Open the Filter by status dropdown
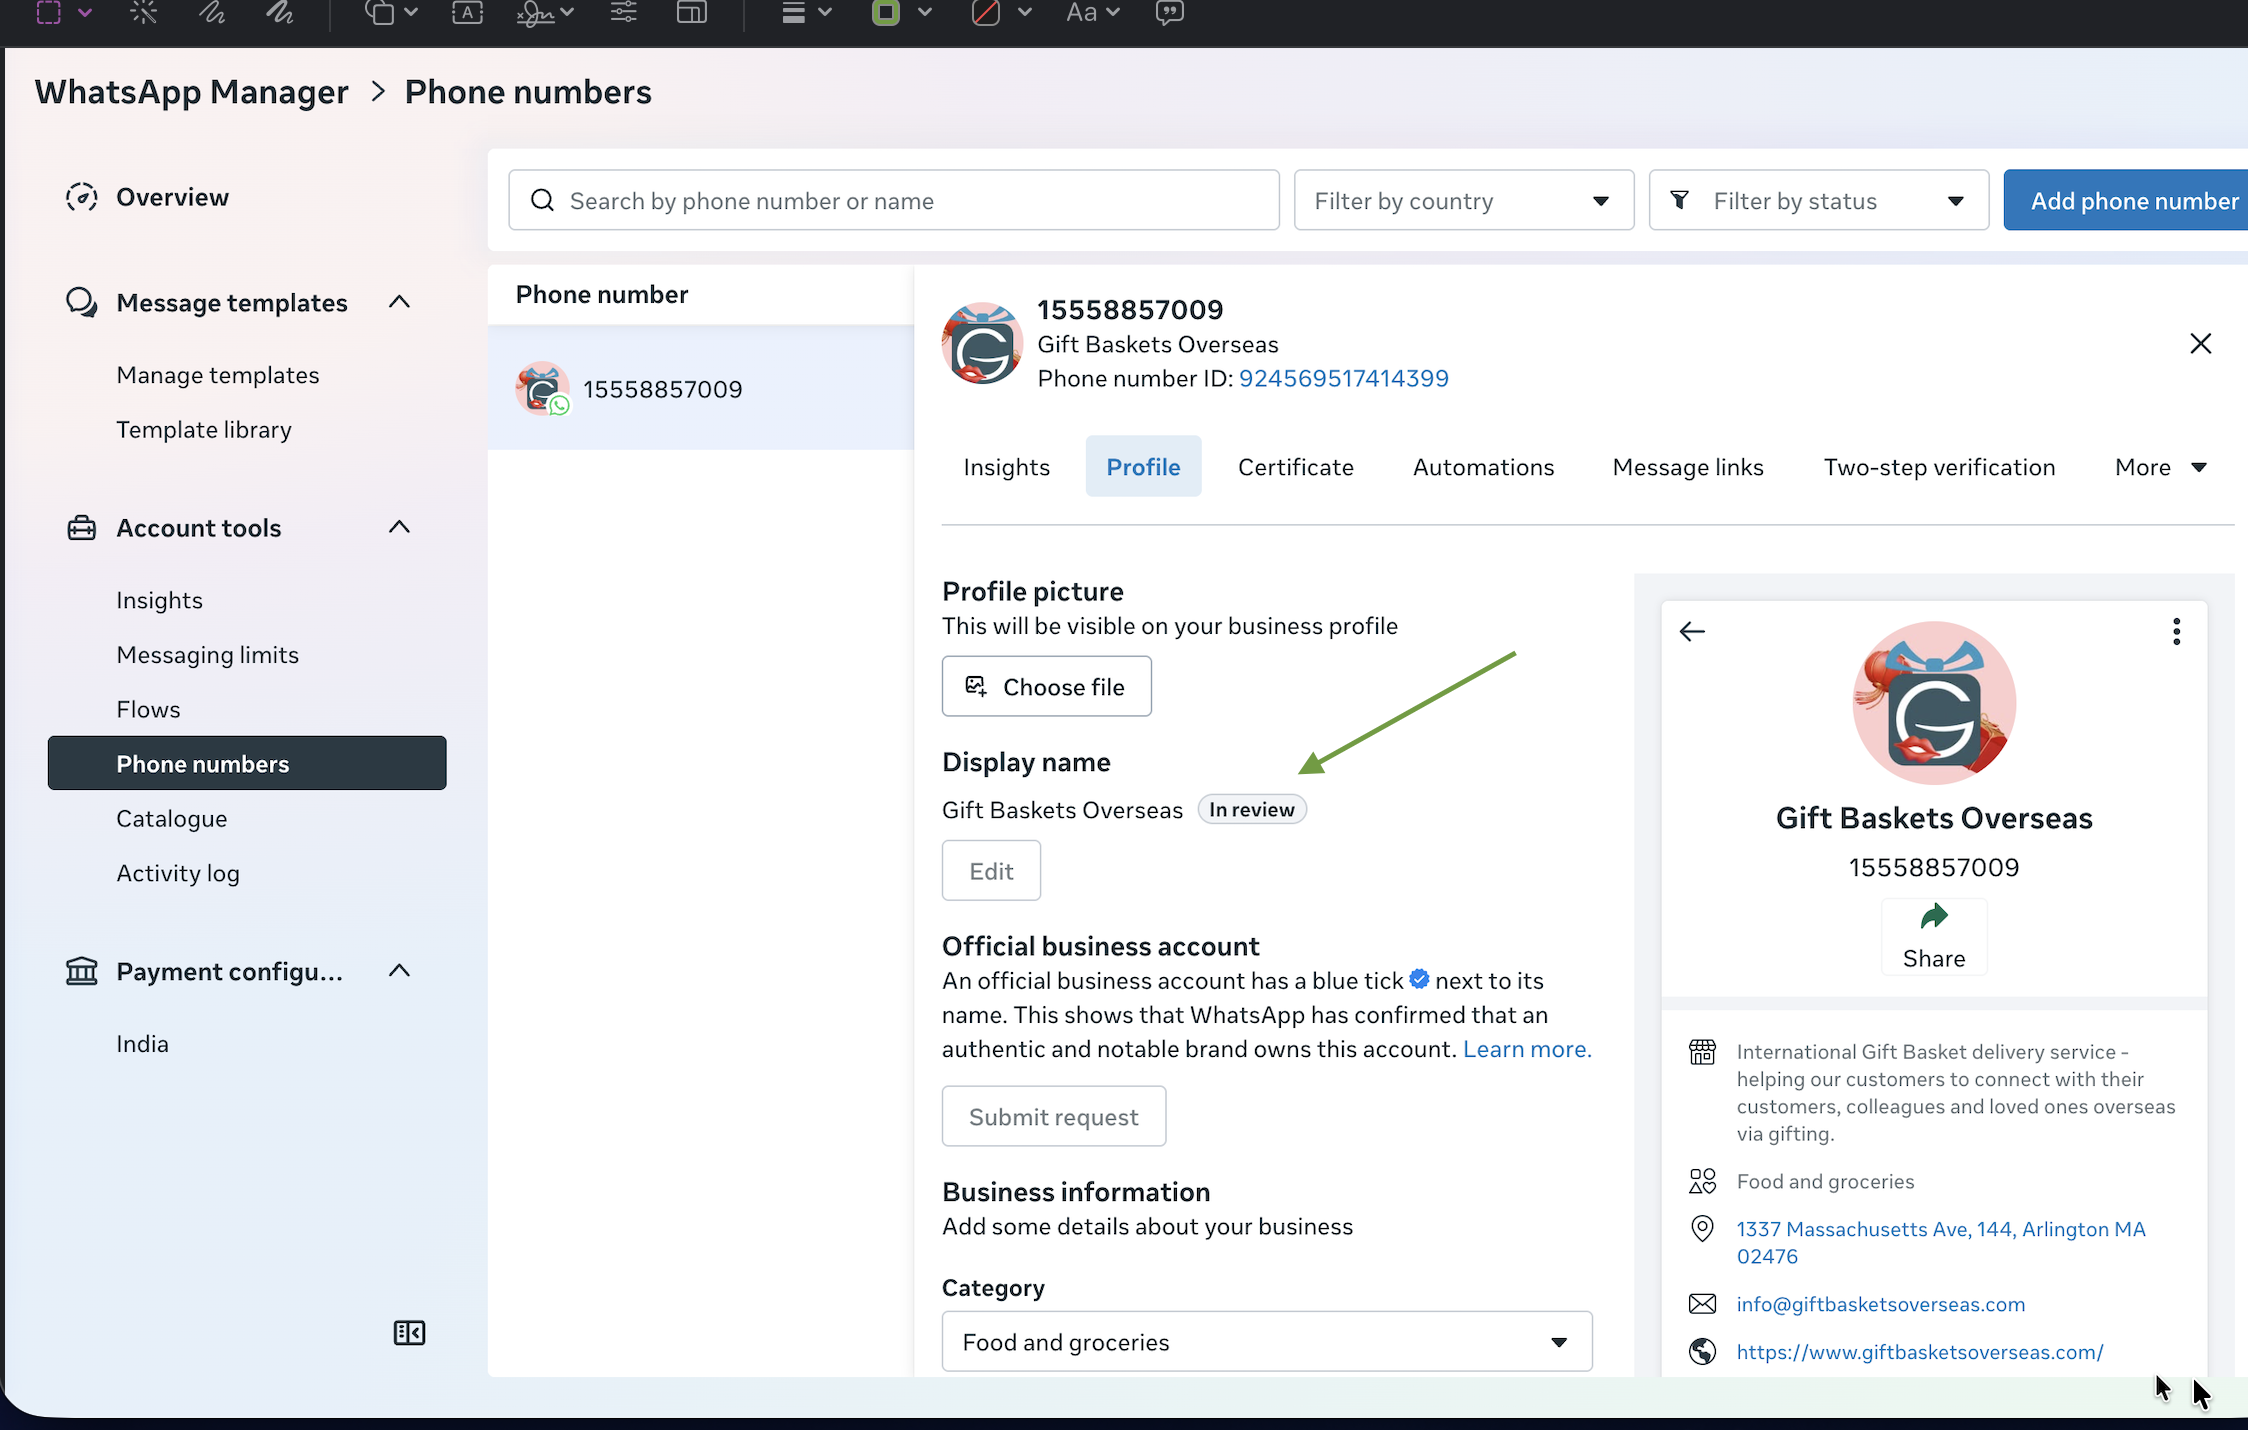This screenshot has width=2248, height=1430. pyautogui.click(x=1819, y=200)
